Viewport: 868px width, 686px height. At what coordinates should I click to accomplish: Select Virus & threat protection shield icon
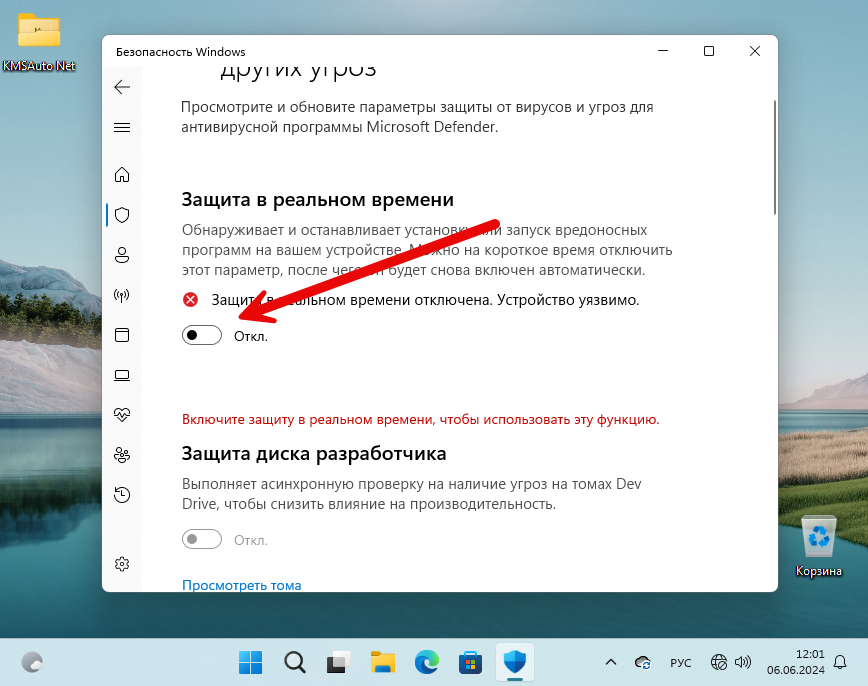[122, 215]
